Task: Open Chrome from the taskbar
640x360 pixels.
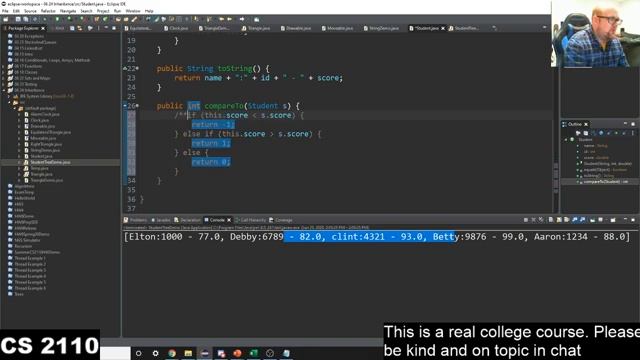Action: tap(172, 353)
